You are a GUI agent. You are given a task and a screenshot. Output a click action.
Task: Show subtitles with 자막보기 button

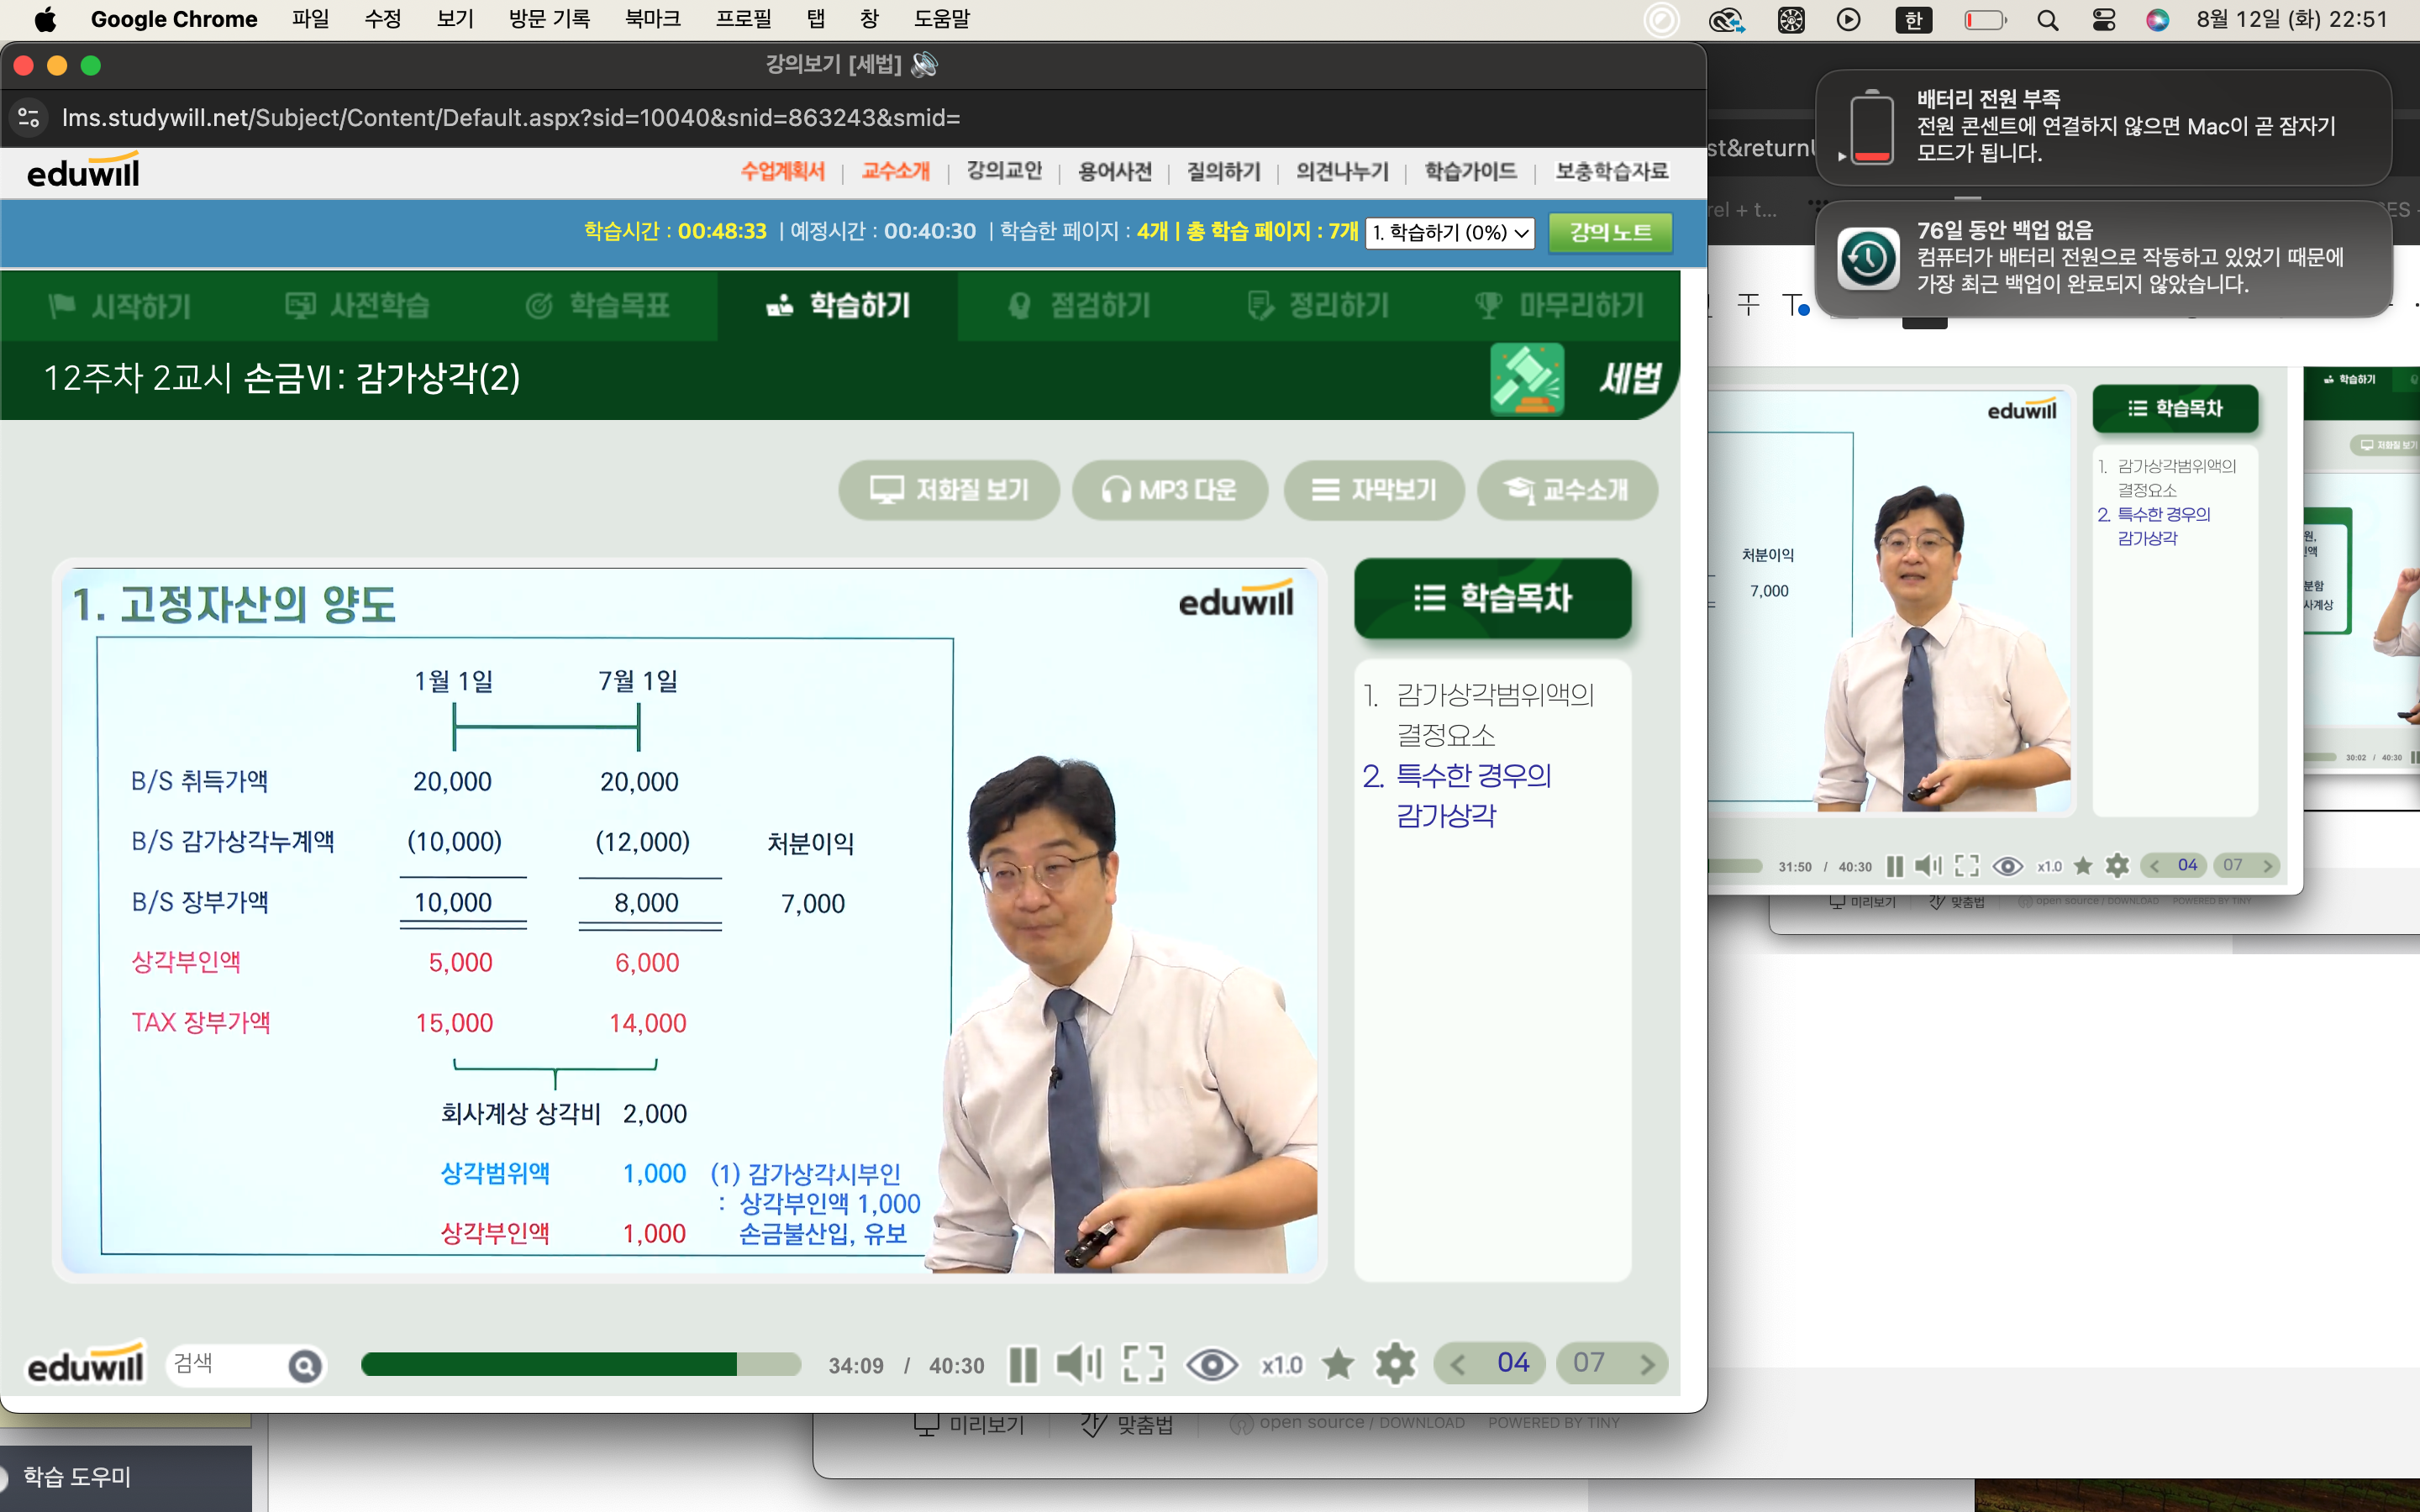(x=1375, y=490)
